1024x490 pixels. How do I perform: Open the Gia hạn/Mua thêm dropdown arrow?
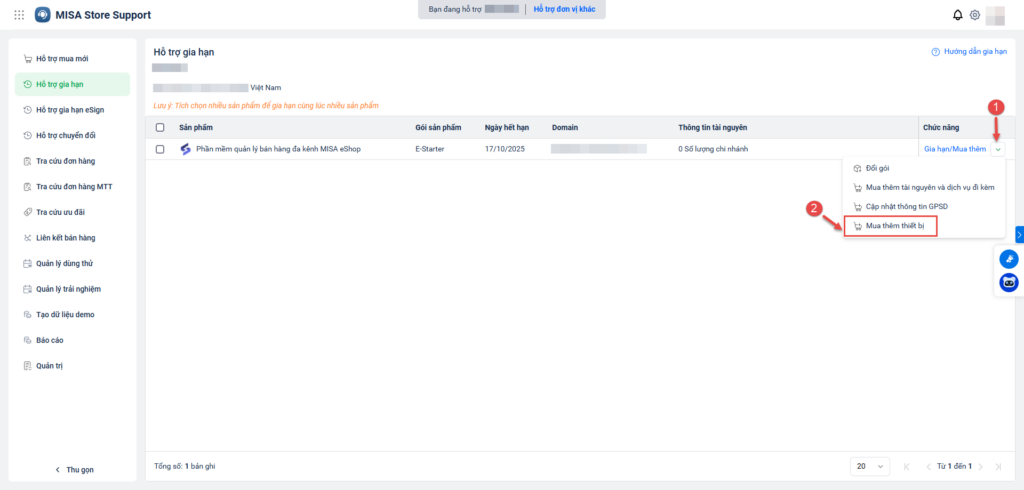coord(998,150)
